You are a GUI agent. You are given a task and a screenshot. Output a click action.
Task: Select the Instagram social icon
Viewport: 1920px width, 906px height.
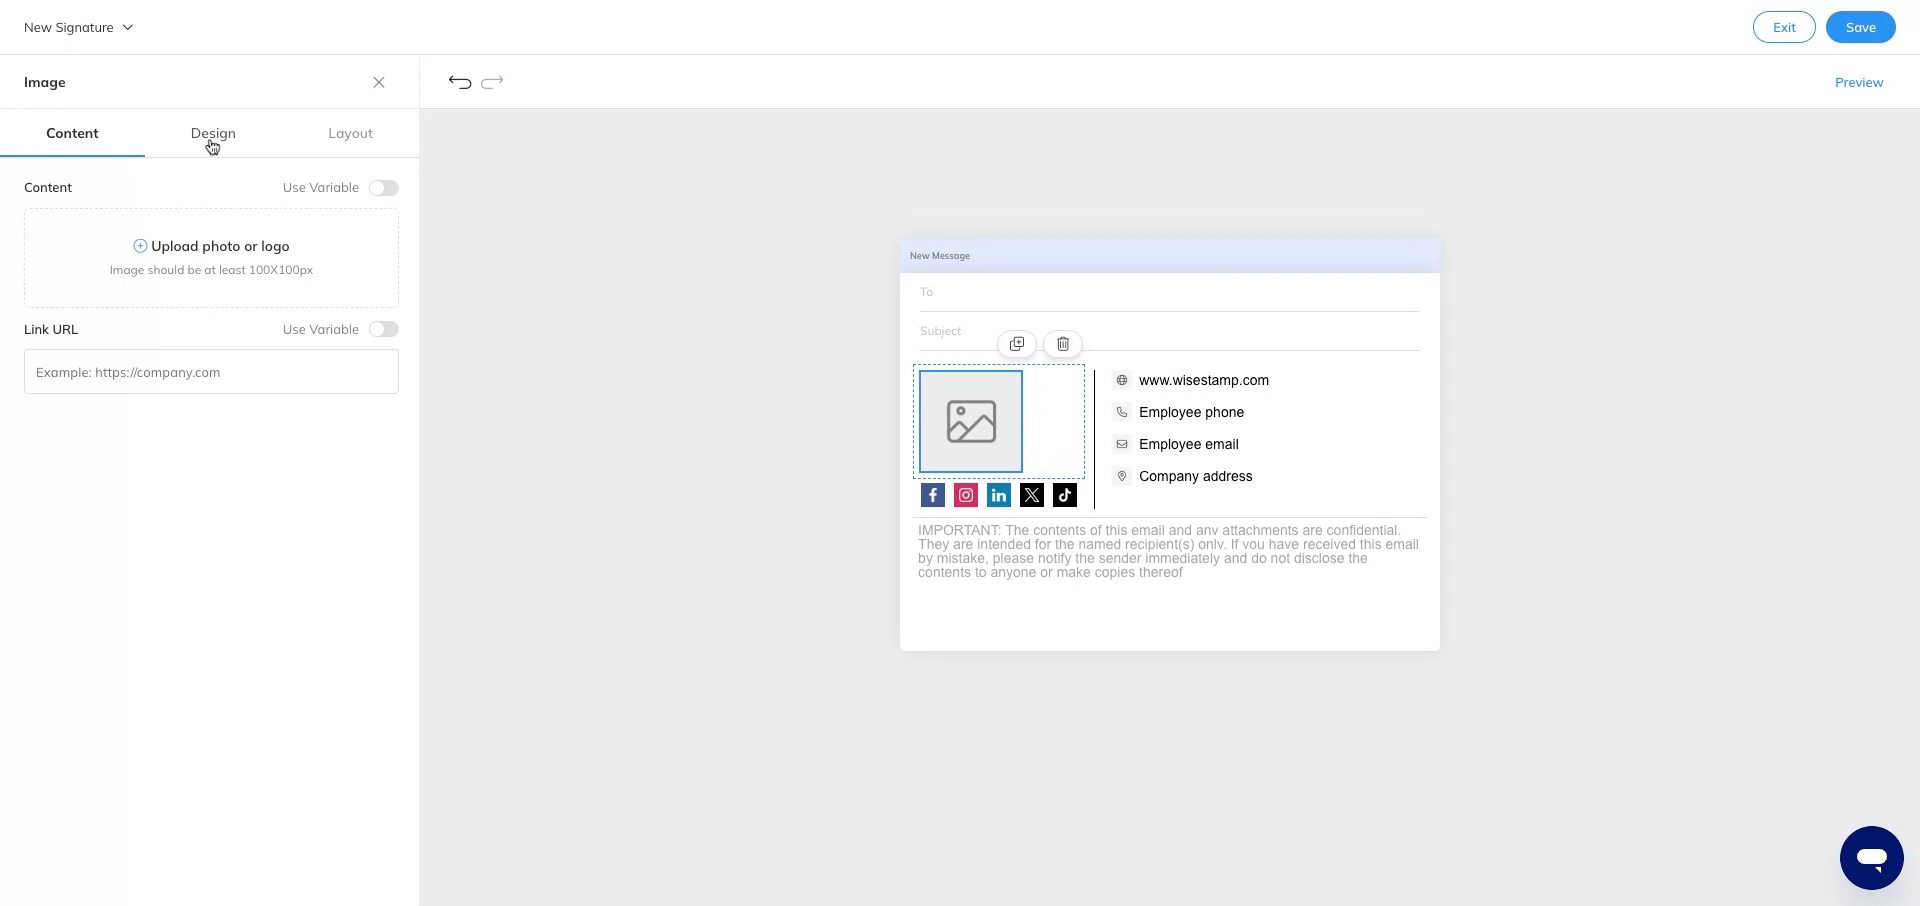pos(965,494)
